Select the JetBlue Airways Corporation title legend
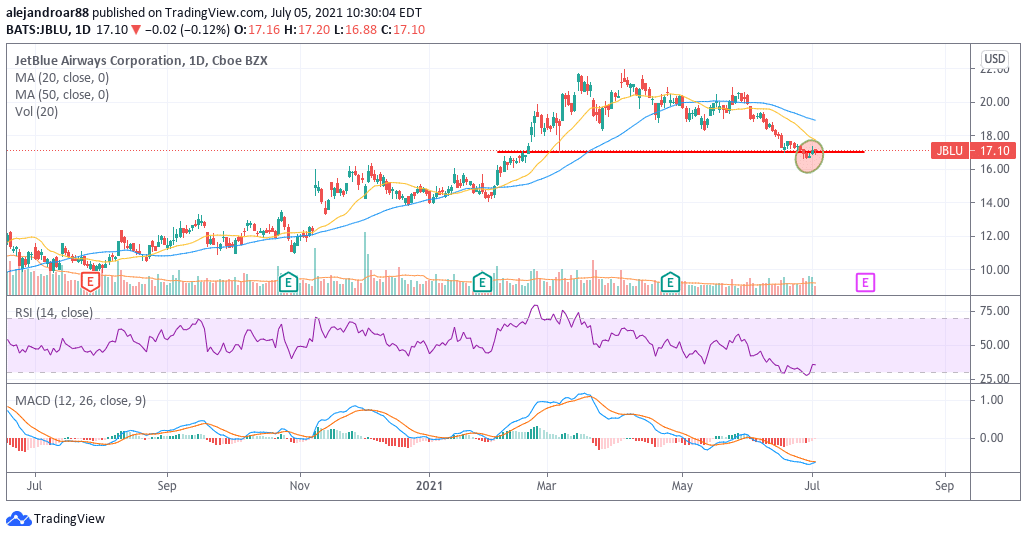 141,60
